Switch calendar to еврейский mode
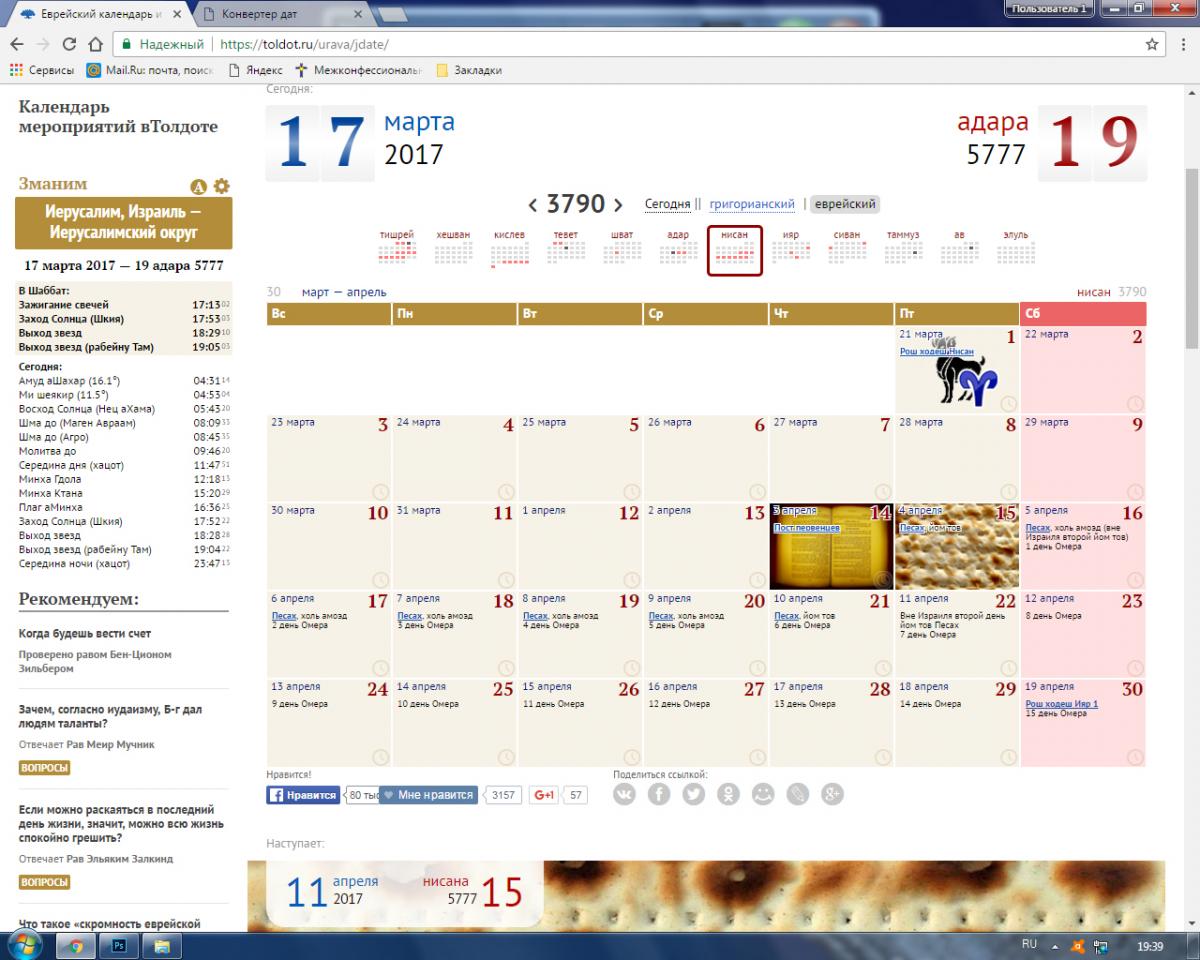This screenshot has width=1200, height=960. 844,204
